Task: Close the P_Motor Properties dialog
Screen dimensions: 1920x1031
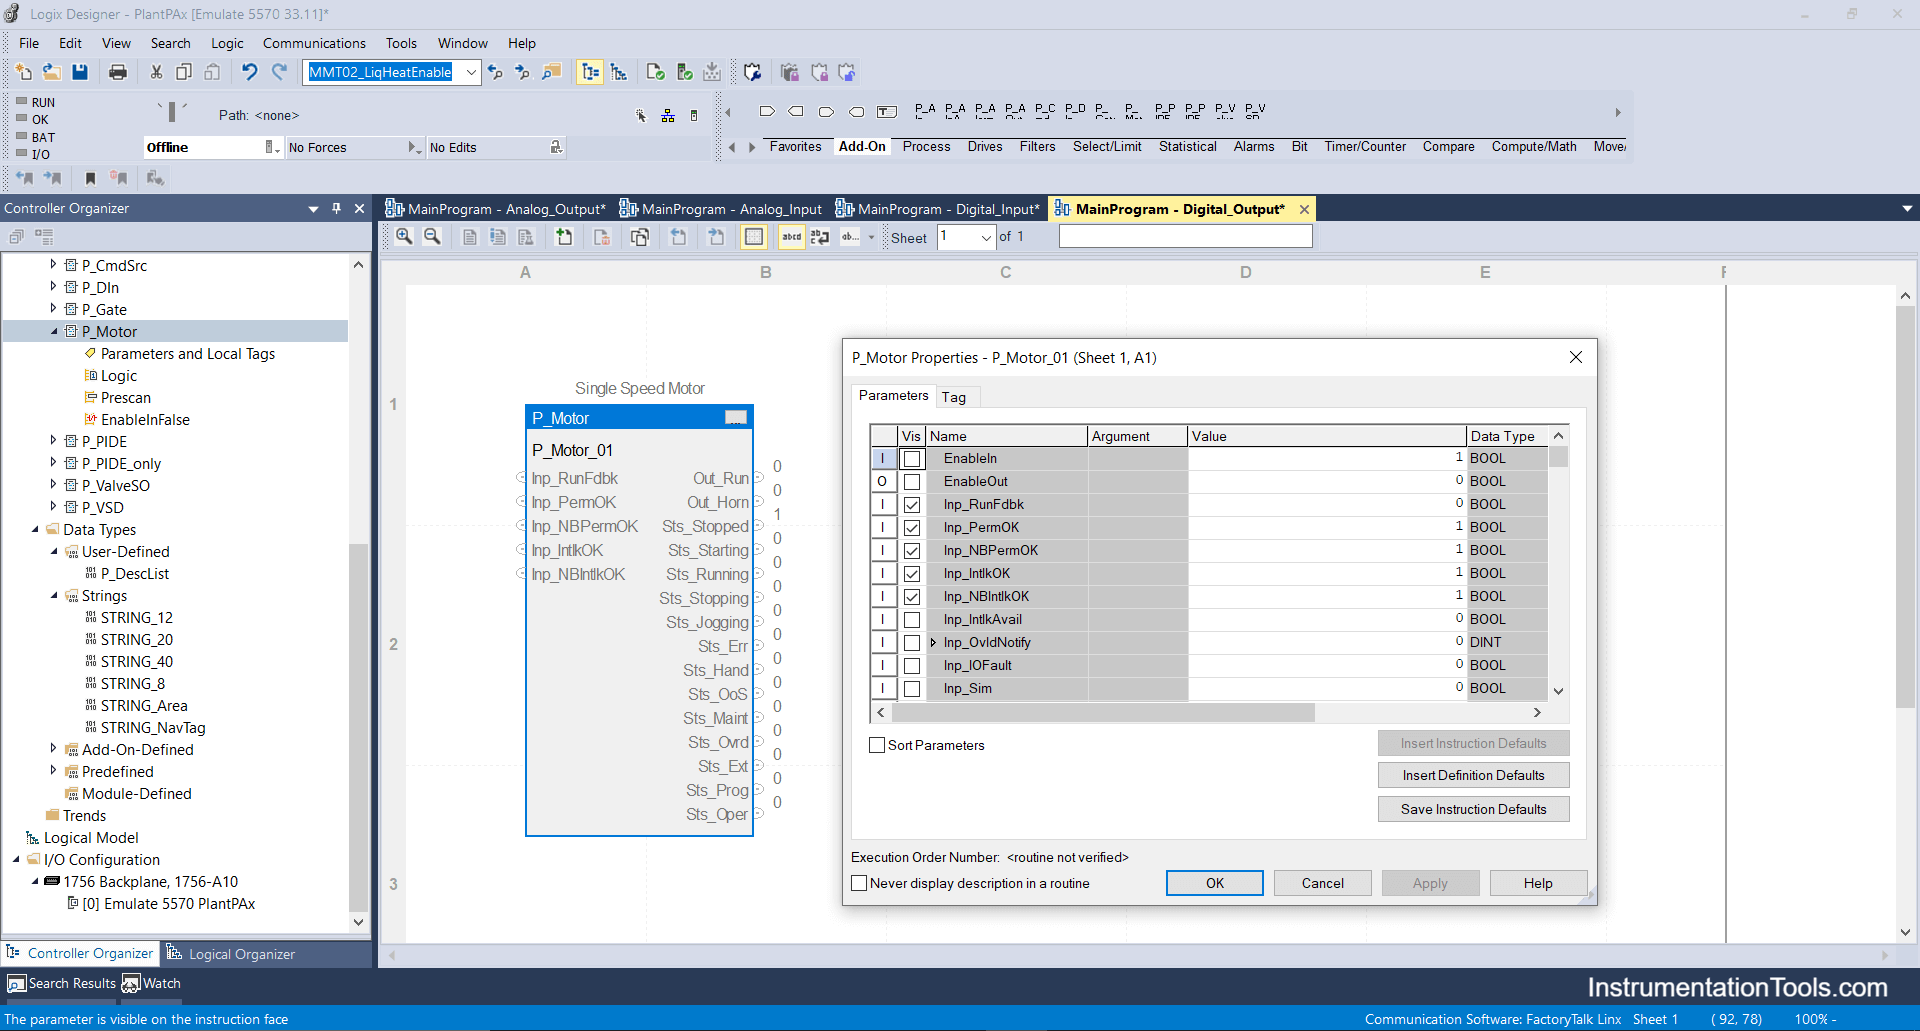Action: click(1576, 357)
